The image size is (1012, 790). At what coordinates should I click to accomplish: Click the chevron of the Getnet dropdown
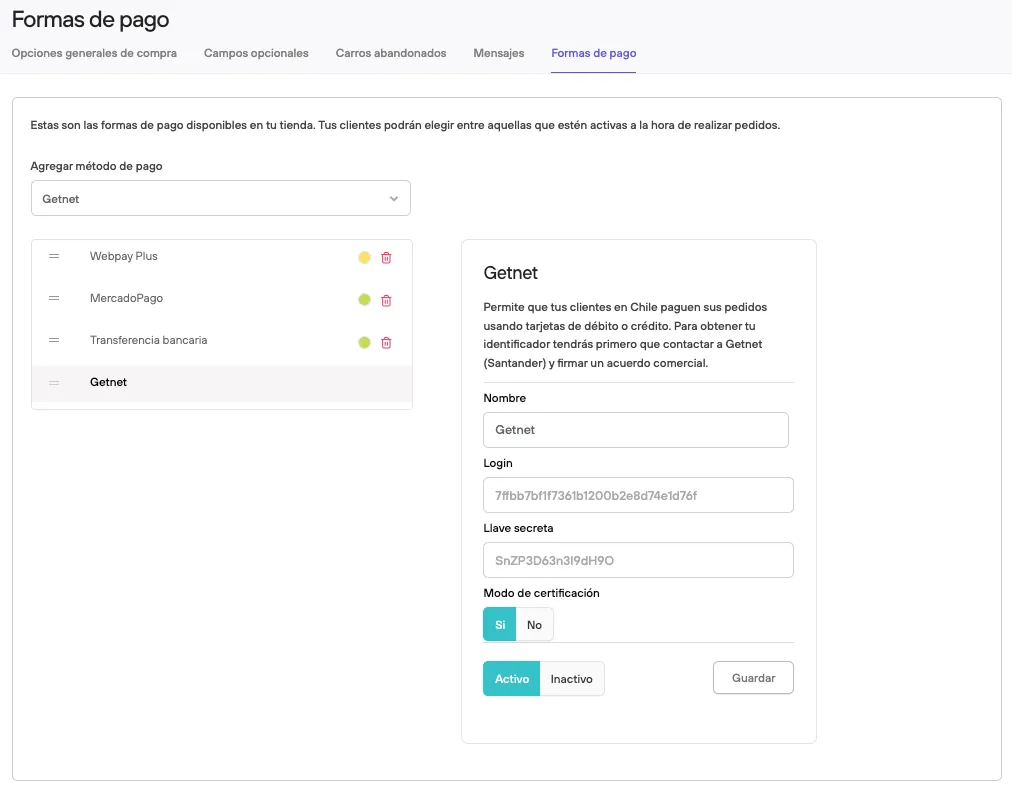pyautogui.click(x=394, y=199)
